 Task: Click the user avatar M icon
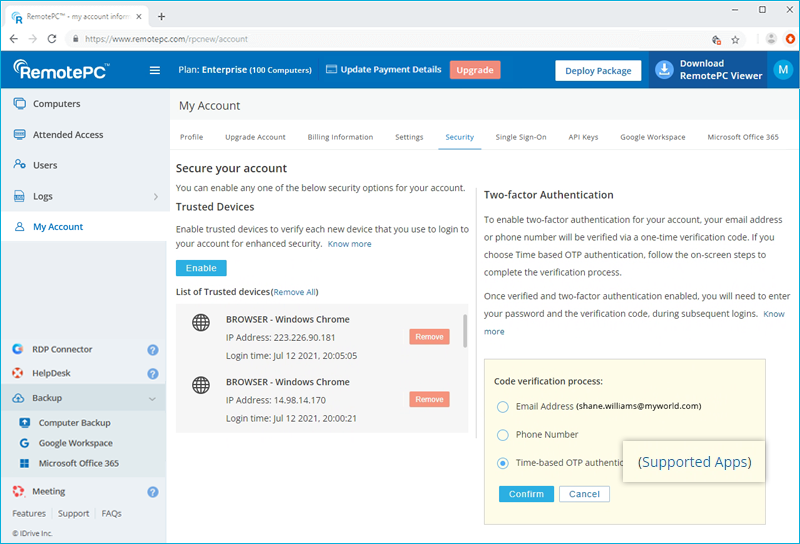[x=781, y=70]
